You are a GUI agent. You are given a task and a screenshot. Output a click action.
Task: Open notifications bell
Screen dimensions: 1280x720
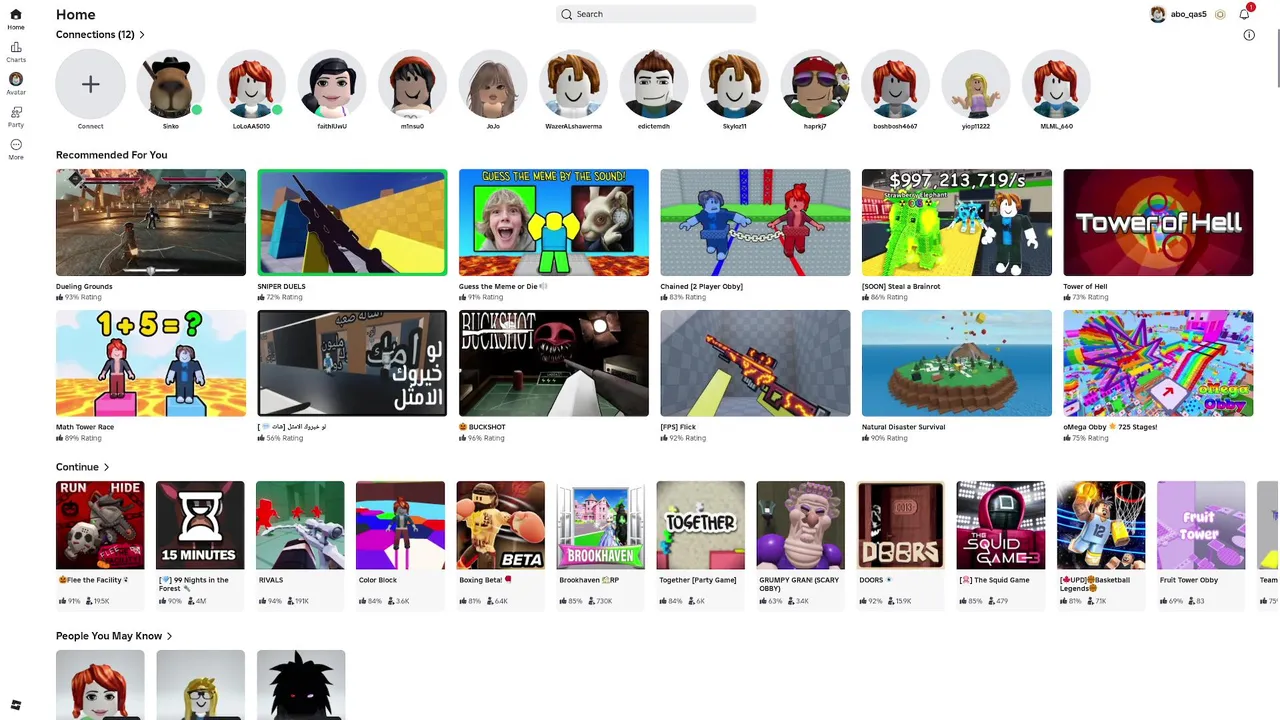point(1245,14)
